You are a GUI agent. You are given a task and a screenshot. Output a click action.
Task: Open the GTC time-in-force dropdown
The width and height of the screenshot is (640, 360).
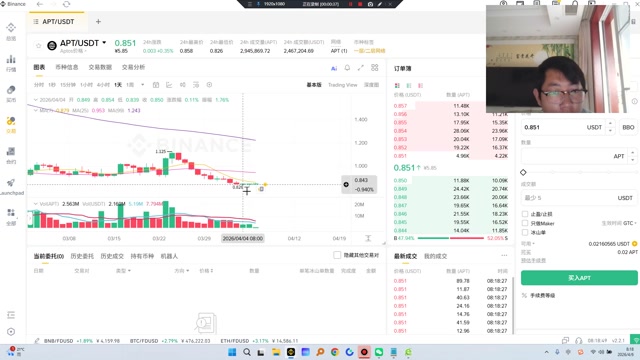click(x=629, y=223)
